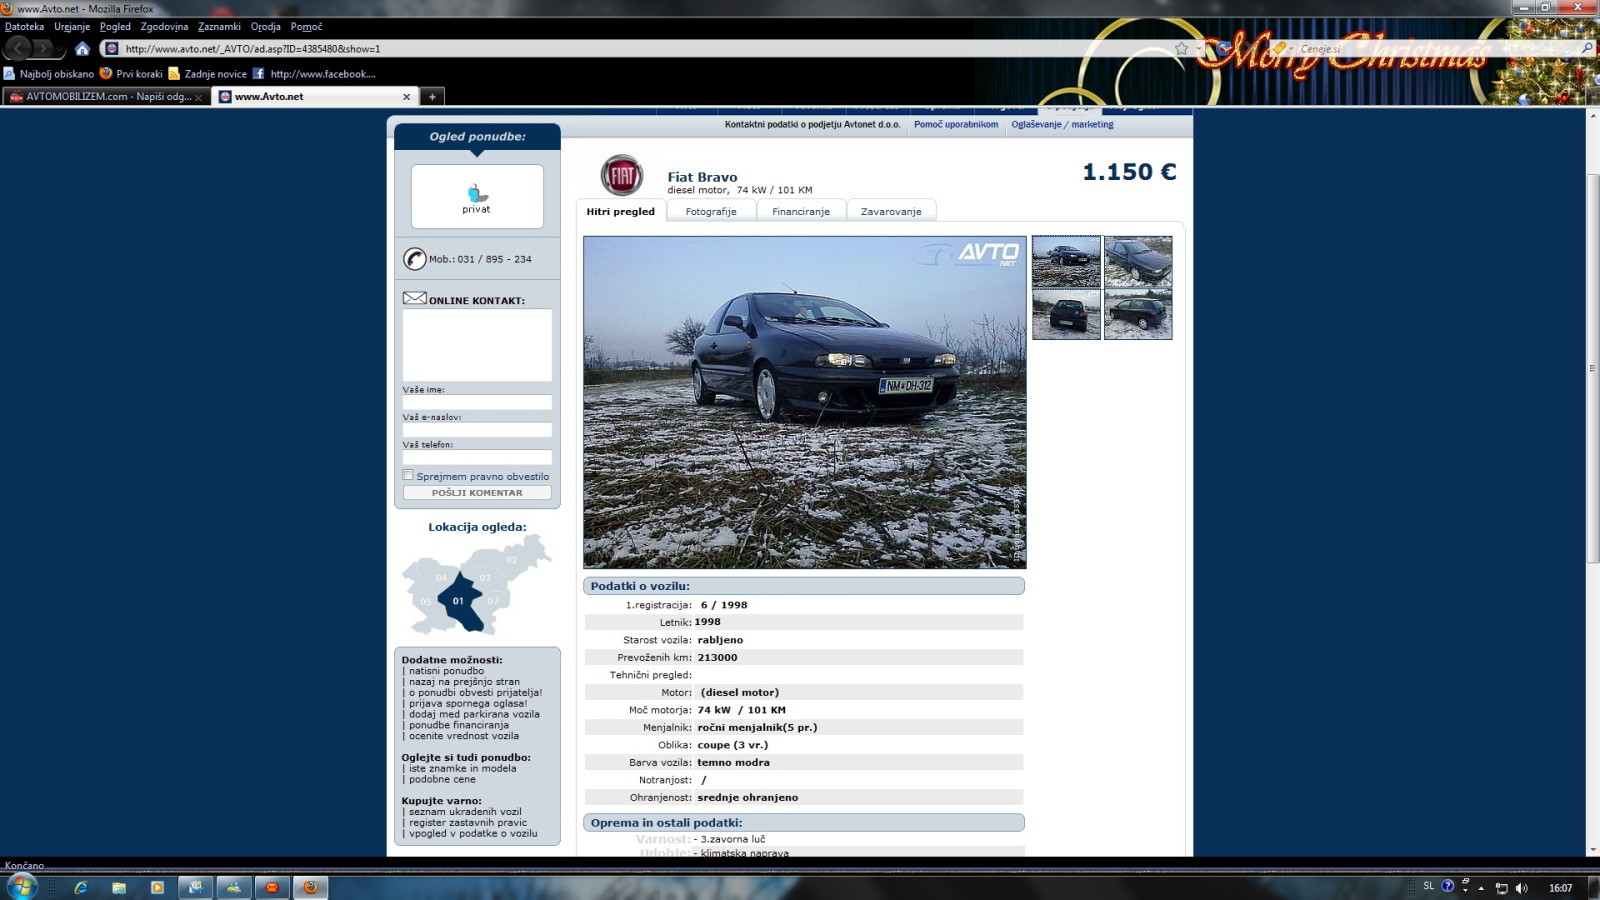Open Windows Explorer folder in taskbar
Screen dimensions: 1600x900
pos(119,887)
